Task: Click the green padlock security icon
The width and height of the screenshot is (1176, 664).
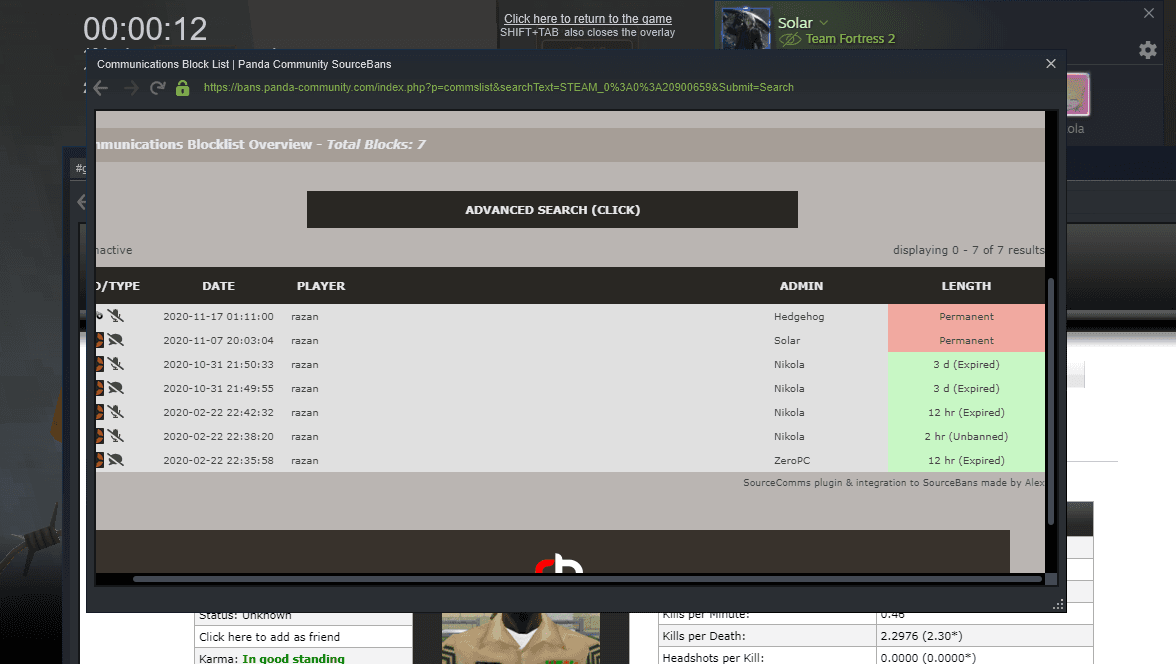Action: pos(182,88)
